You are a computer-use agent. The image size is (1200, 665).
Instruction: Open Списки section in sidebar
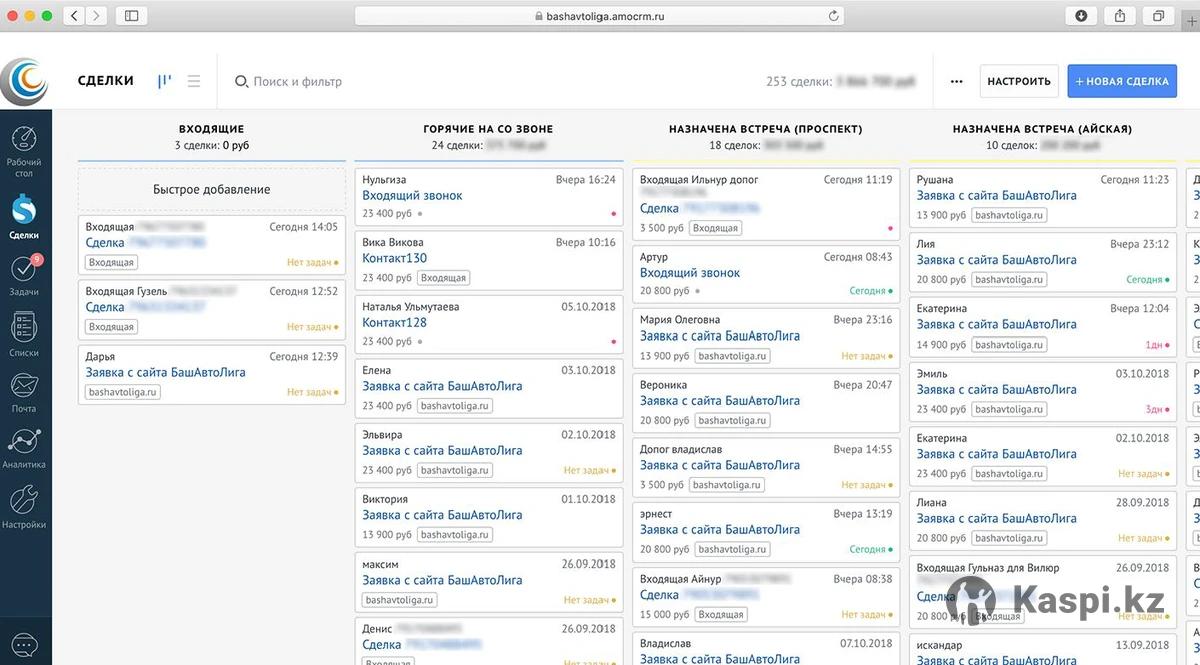(24, 335)
